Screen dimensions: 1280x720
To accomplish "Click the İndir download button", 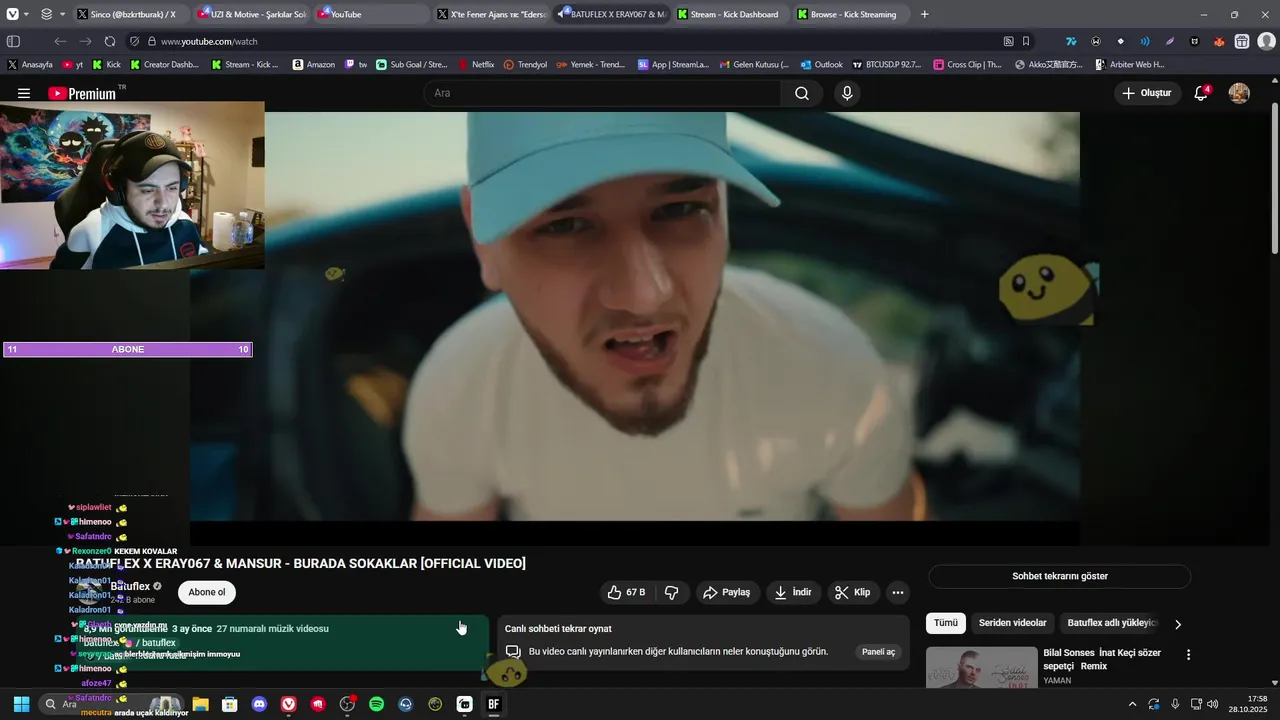I will (793, 592).
